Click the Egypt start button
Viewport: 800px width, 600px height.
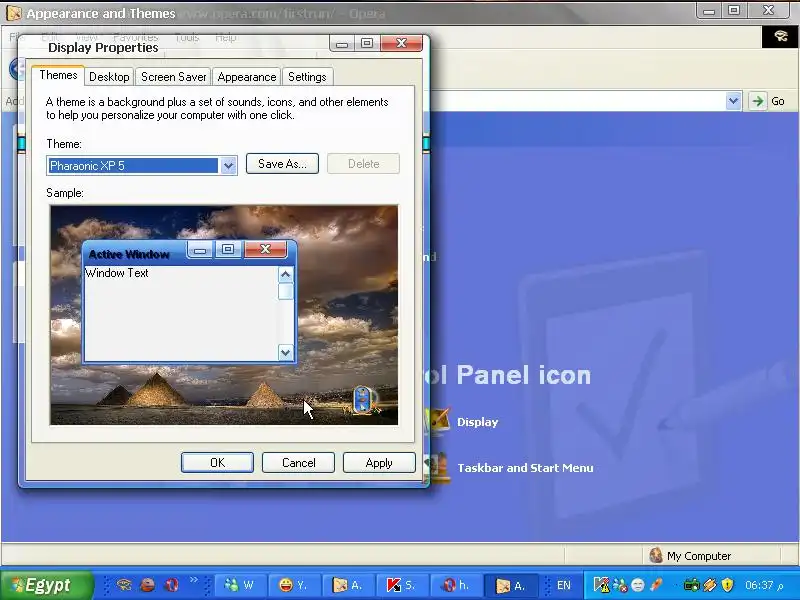(x=47, y=585)
